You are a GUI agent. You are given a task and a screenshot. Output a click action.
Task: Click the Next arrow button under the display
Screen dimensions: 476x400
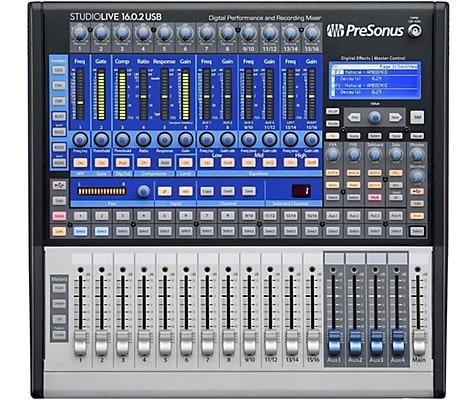(x=395, y=118)
